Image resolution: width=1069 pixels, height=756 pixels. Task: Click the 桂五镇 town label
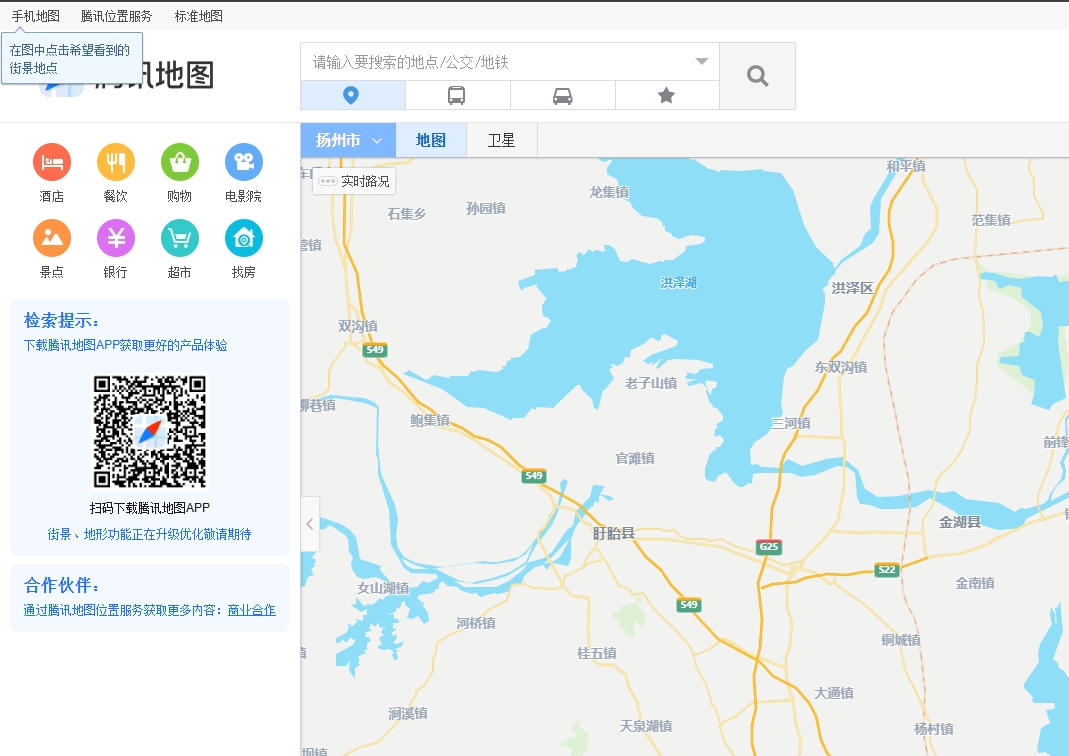tap(597, 653)
